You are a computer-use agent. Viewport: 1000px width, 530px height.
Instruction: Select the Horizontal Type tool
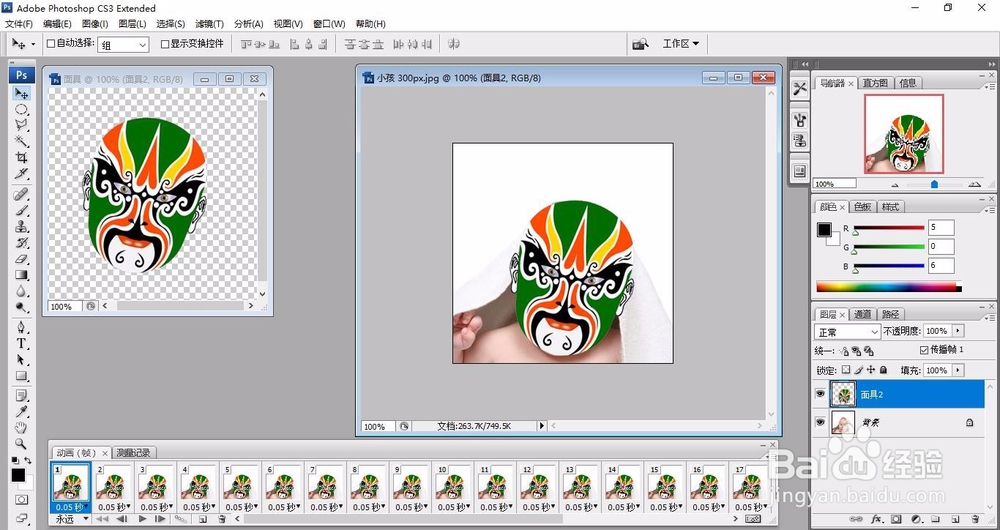click(x=21, y=343)
